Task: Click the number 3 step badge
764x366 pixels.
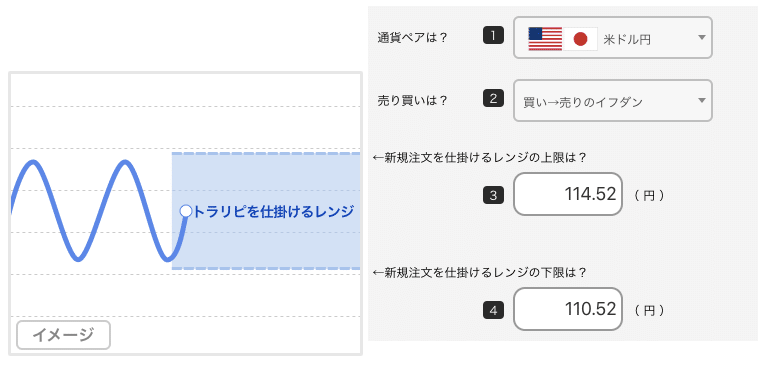Action: coord(493,196)
